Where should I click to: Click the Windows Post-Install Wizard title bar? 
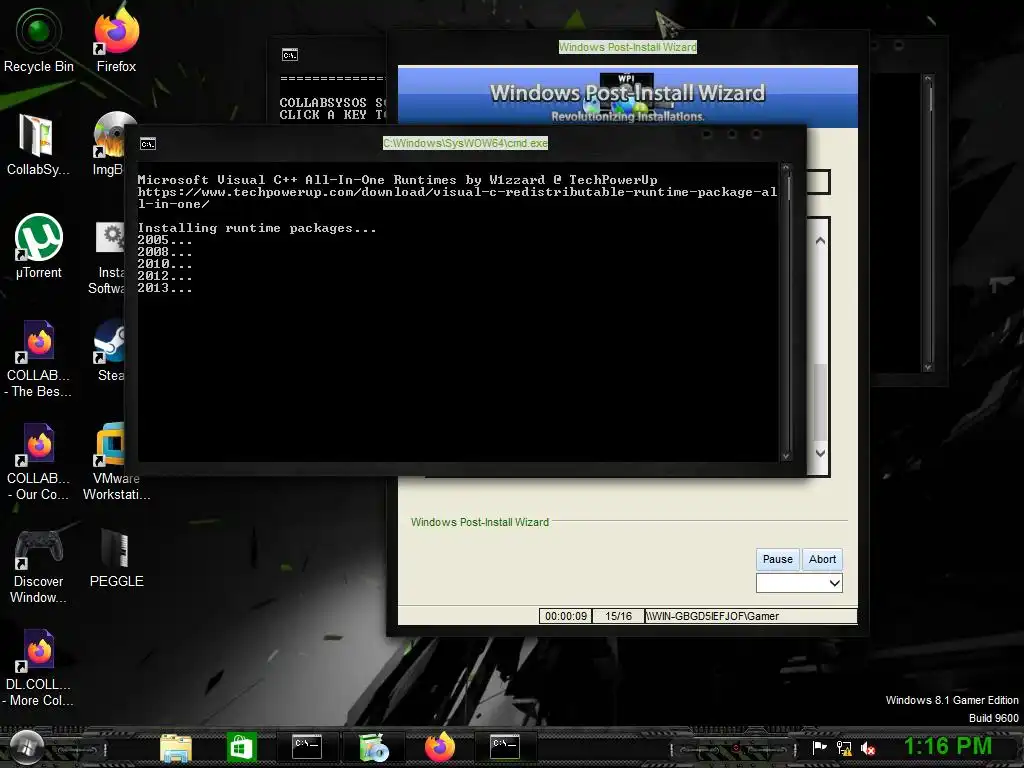click(x=628, y=47)
